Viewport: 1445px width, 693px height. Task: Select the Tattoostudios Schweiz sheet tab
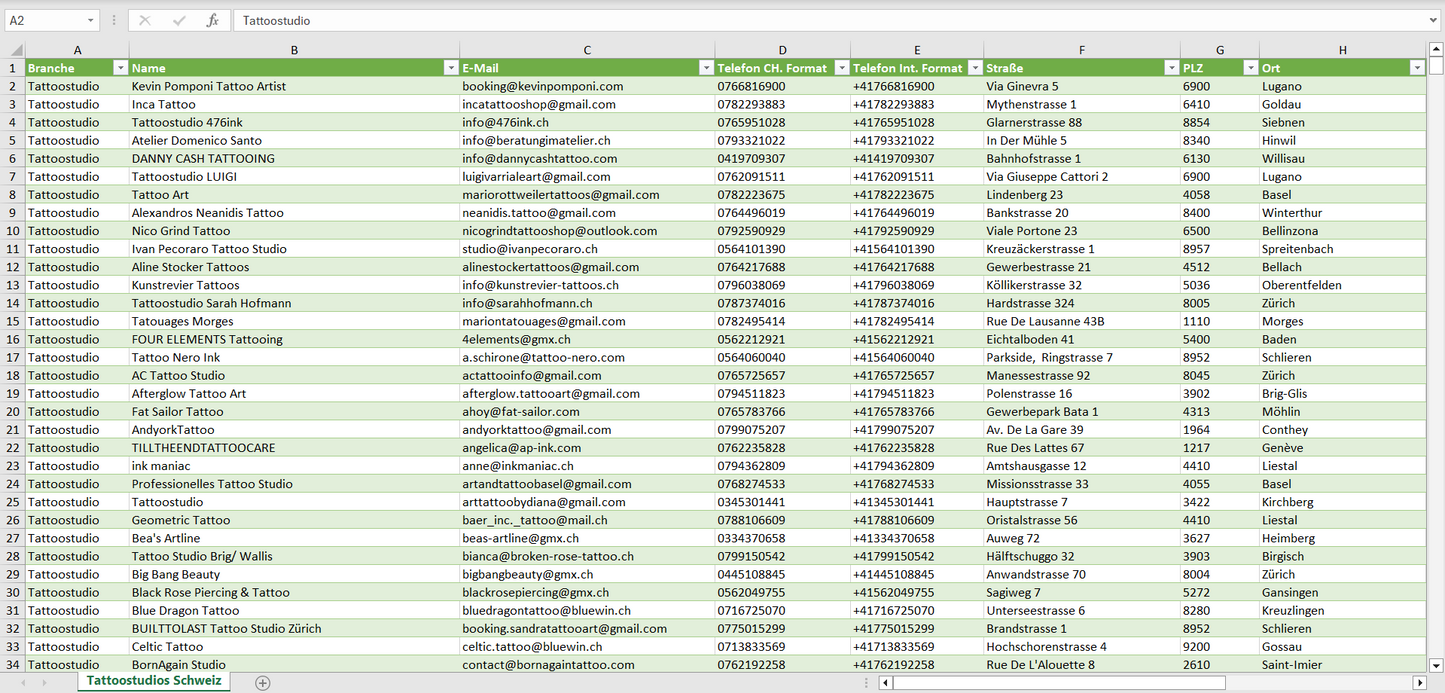click(x=154, y=681)
